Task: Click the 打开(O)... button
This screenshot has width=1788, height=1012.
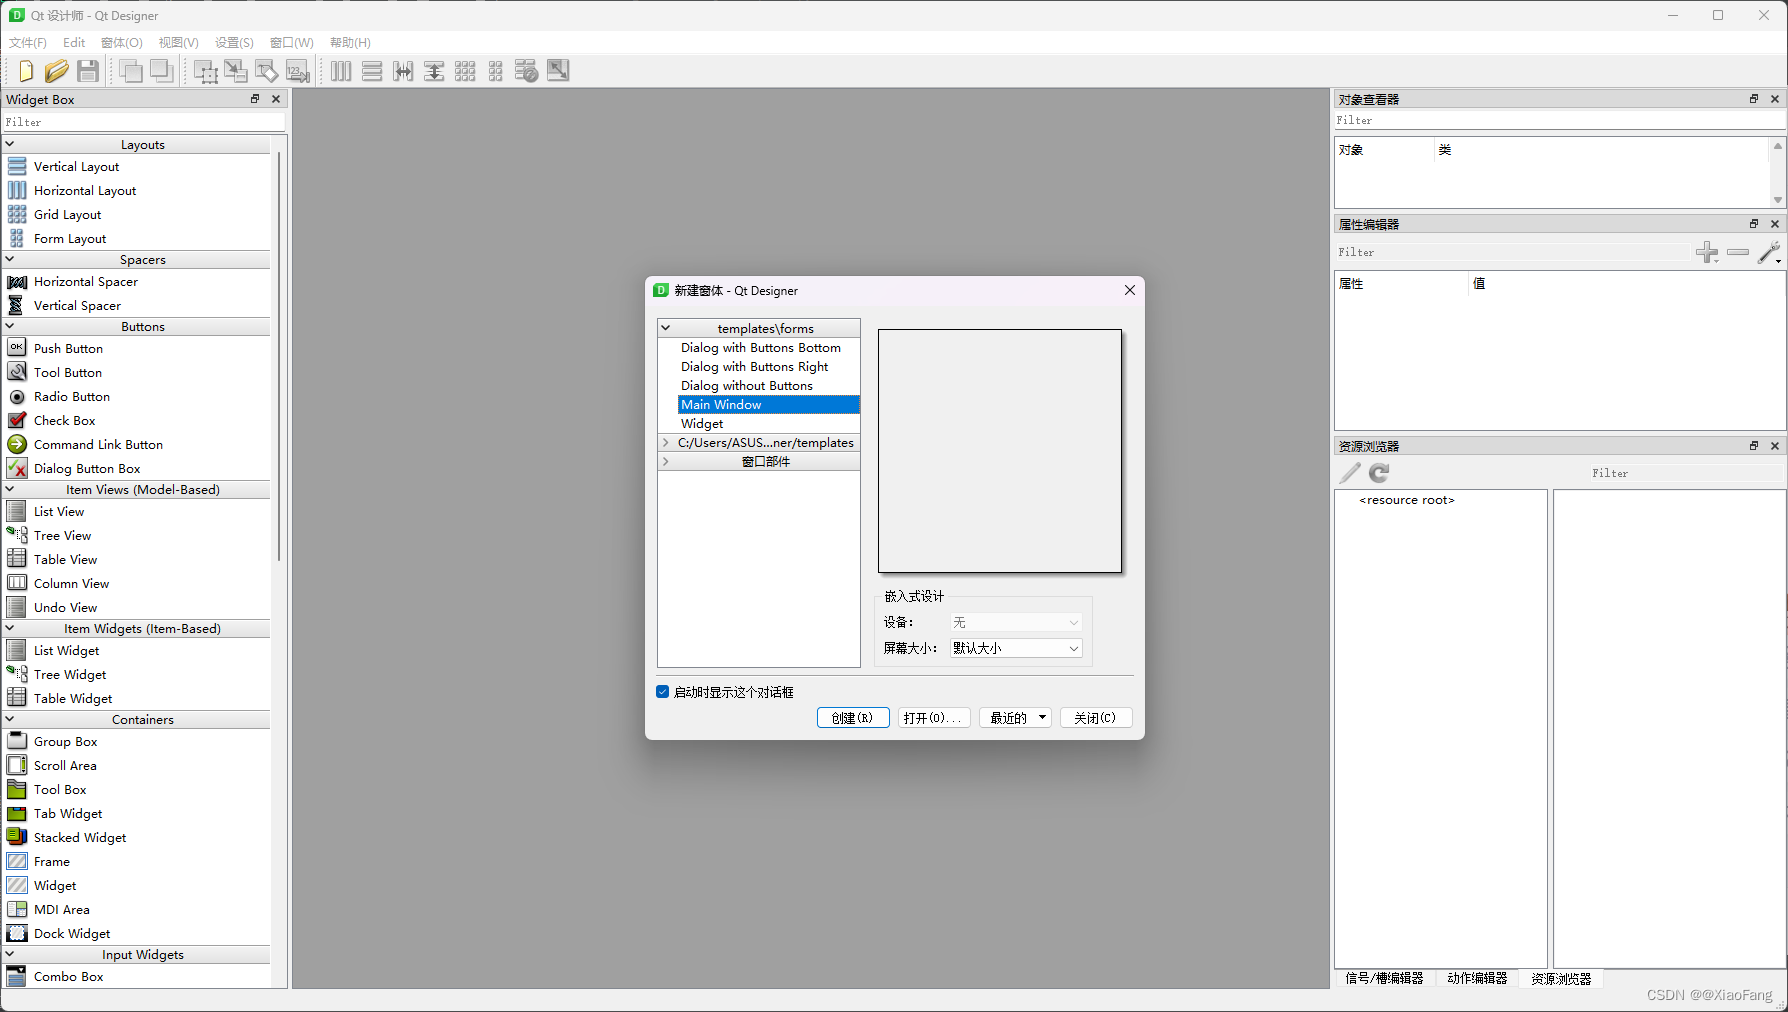Action: click(934, 718)
